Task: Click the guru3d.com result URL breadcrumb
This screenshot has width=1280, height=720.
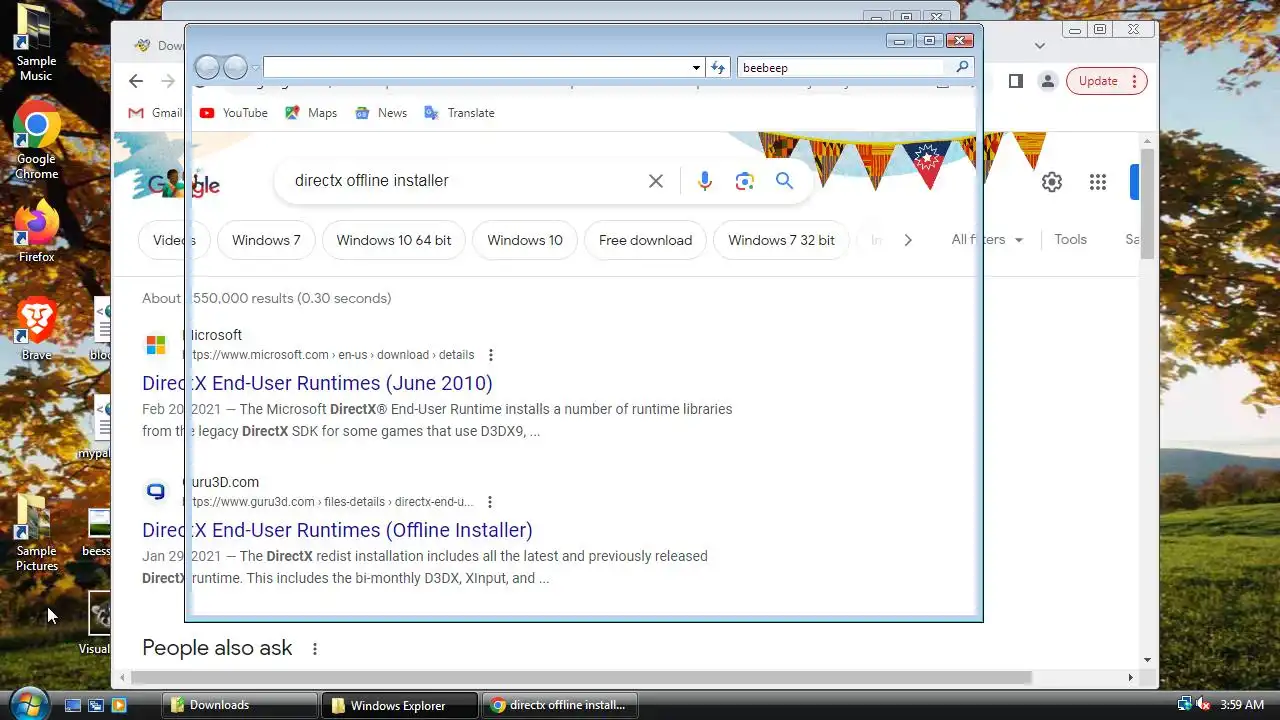Action: coord(328,502)
